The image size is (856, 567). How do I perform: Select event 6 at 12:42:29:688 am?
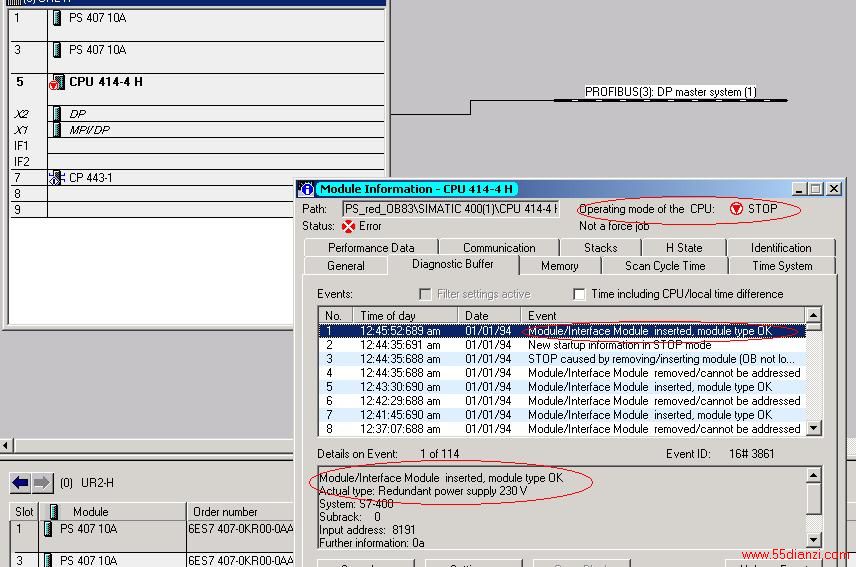(x=562, y=401)
